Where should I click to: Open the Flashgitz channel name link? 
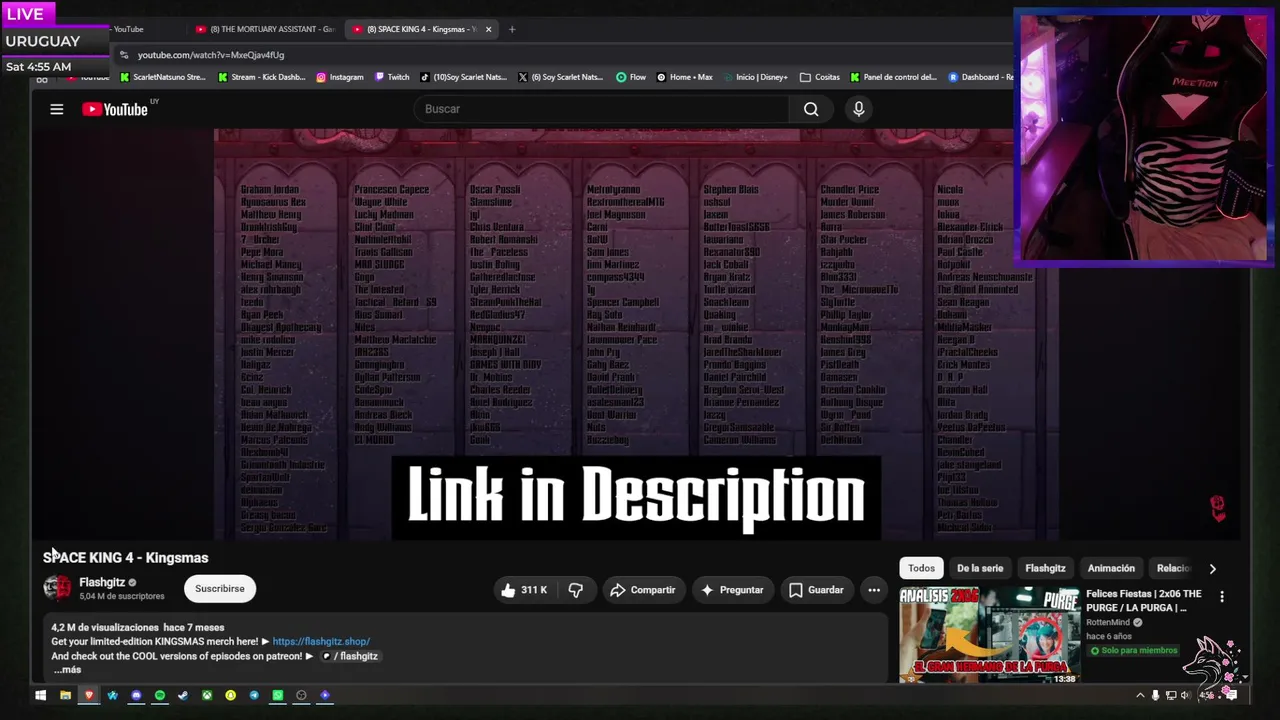click(x=102, y=582)
